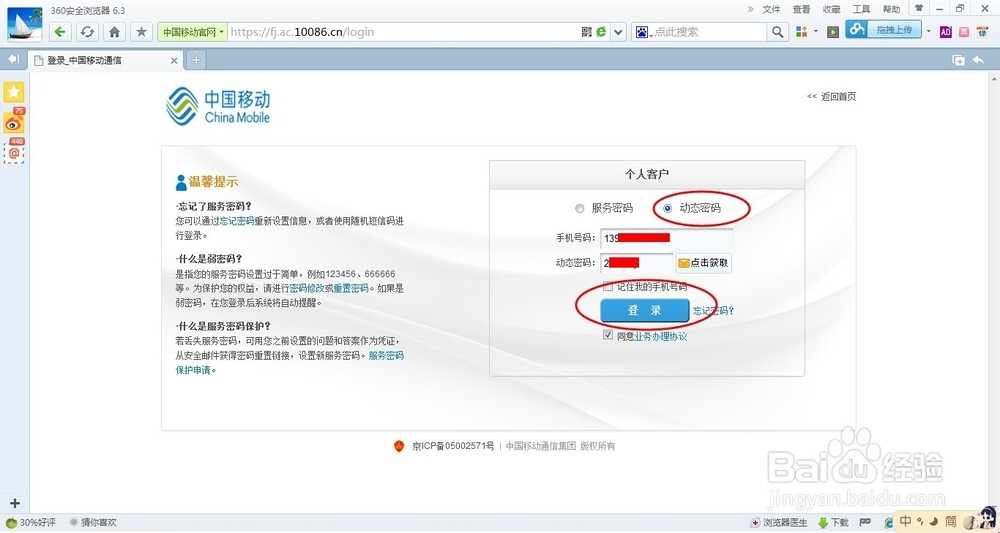This screenshot has width=1000, height=533.
Task: Click the 手机号码 input field
Action: click(666, 238)
